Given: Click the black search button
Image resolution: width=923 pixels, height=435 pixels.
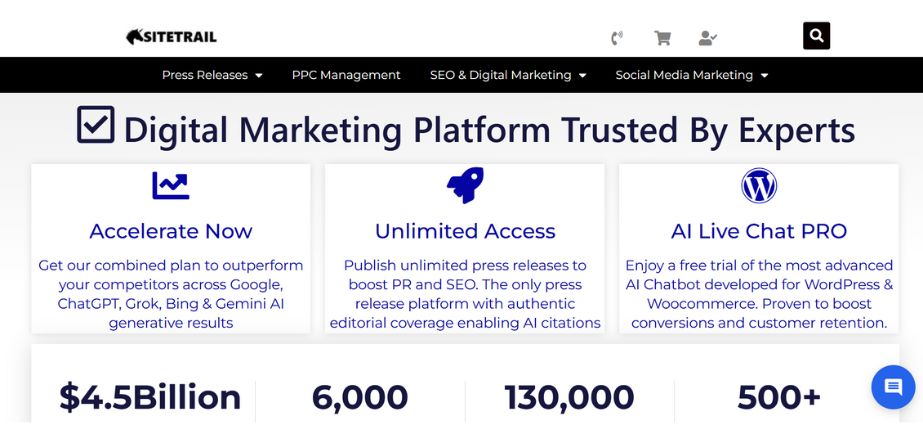Looking at the screenshot, I should 816,36.
